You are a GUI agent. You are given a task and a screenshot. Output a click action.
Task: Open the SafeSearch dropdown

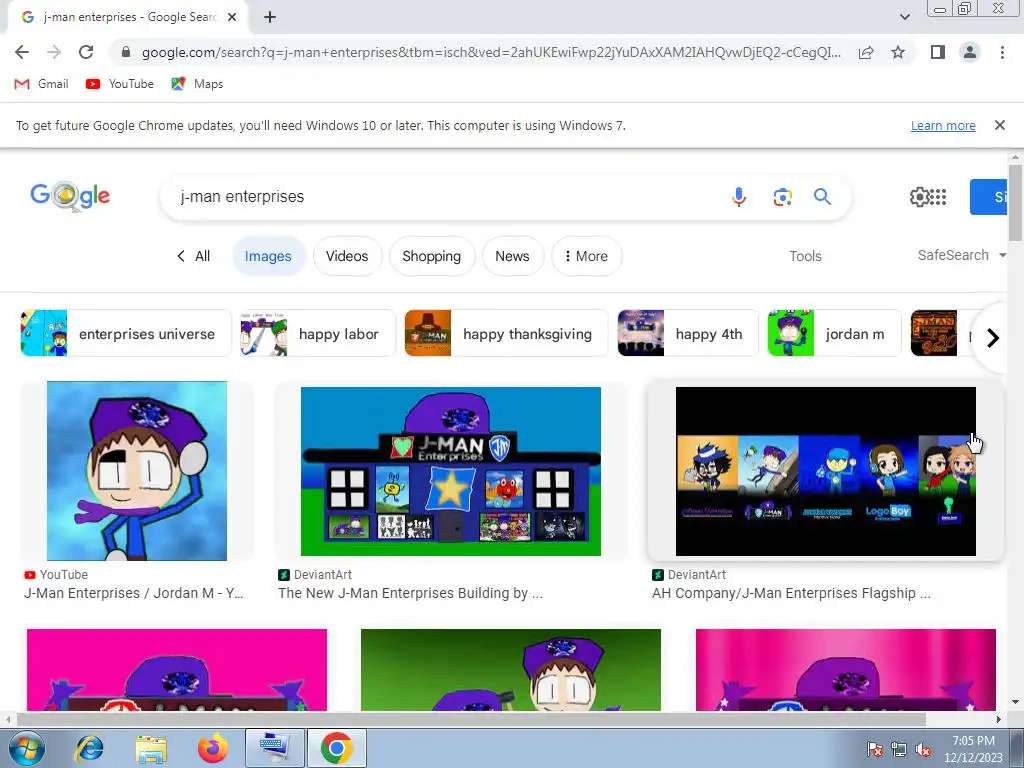click(961, 255)
